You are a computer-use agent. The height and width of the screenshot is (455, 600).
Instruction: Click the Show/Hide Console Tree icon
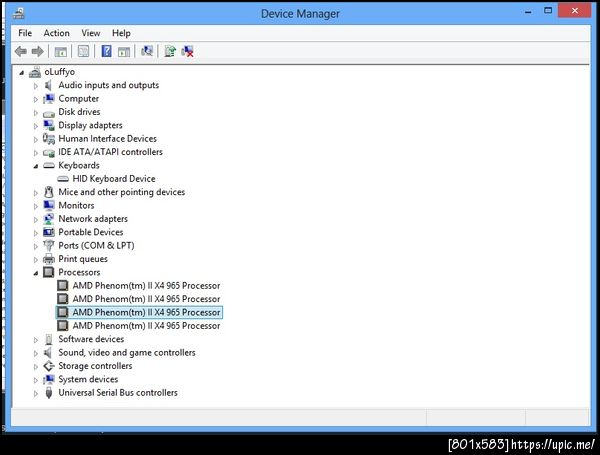tap(60, 51)
